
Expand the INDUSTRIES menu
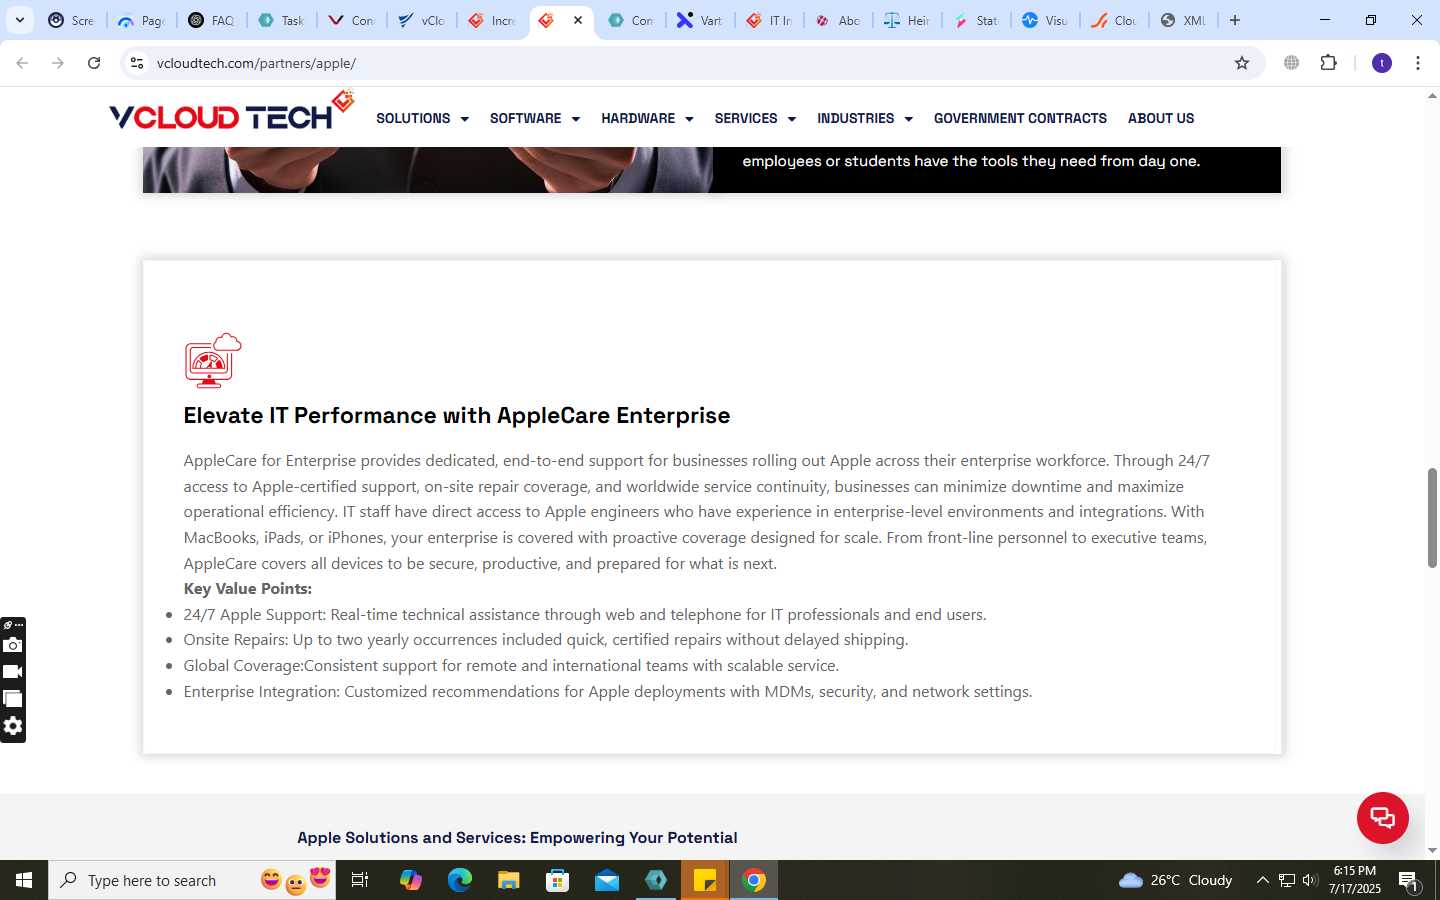tap(865, 118)
